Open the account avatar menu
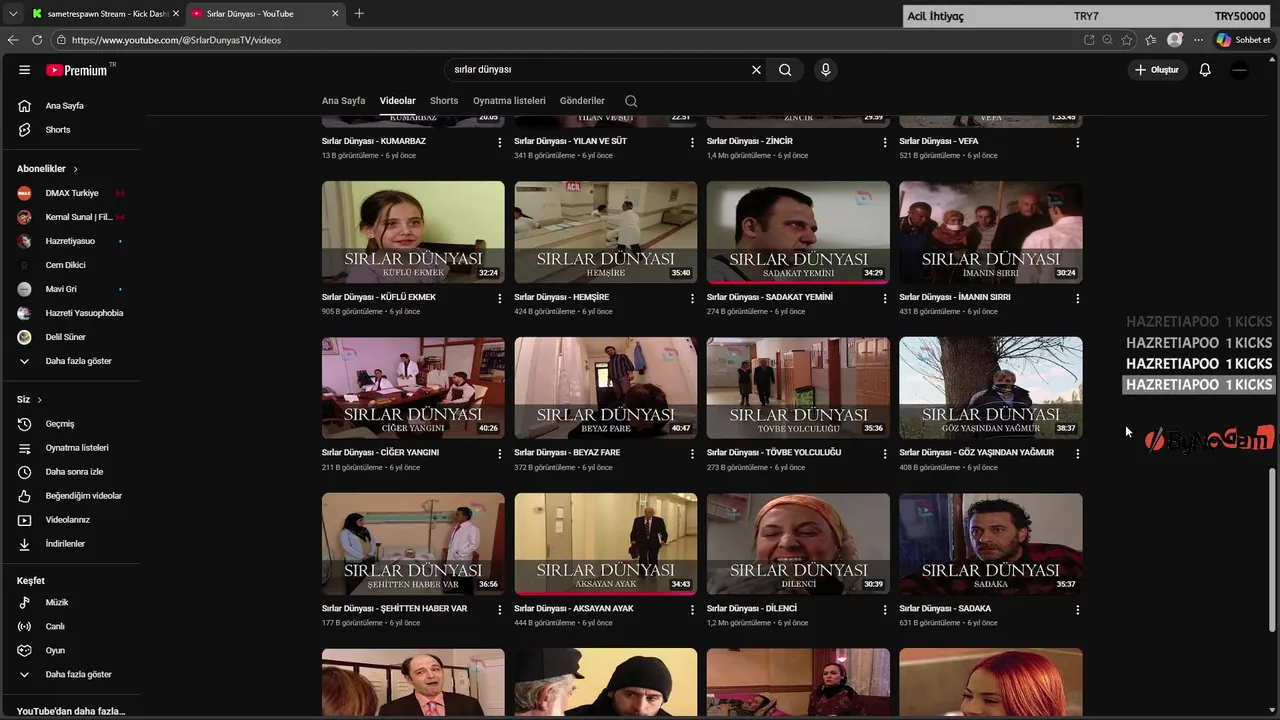 (x=1239, y=70)
